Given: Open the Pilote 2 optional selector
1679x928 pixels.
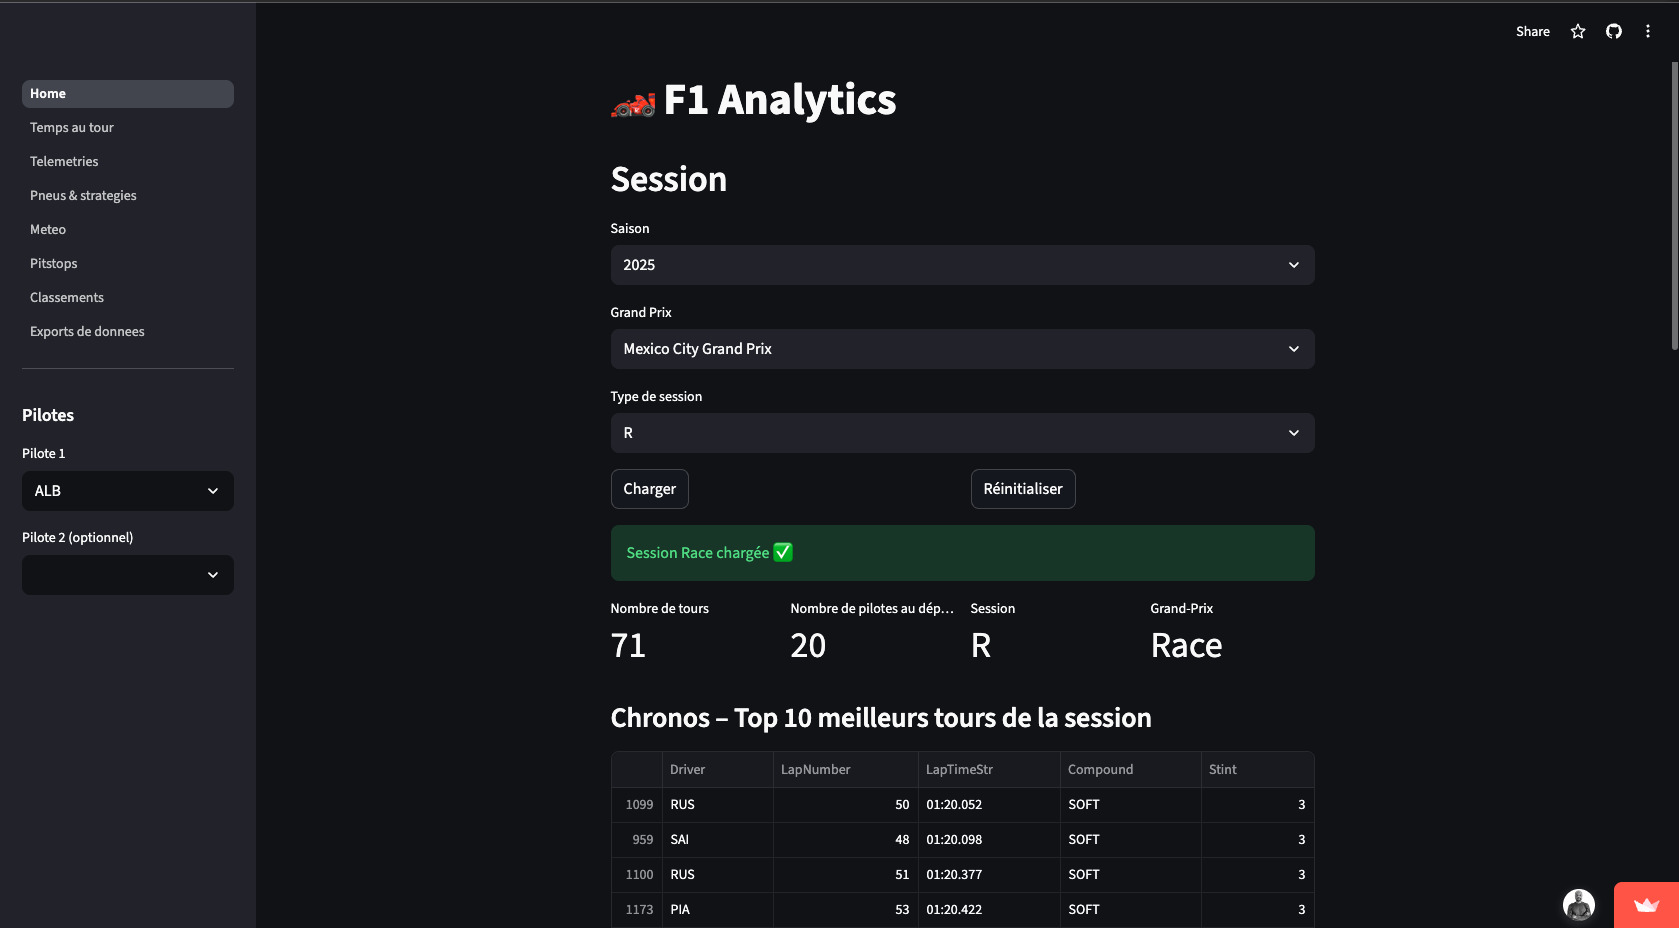Looking at the screenshot, I should (127, 575).
